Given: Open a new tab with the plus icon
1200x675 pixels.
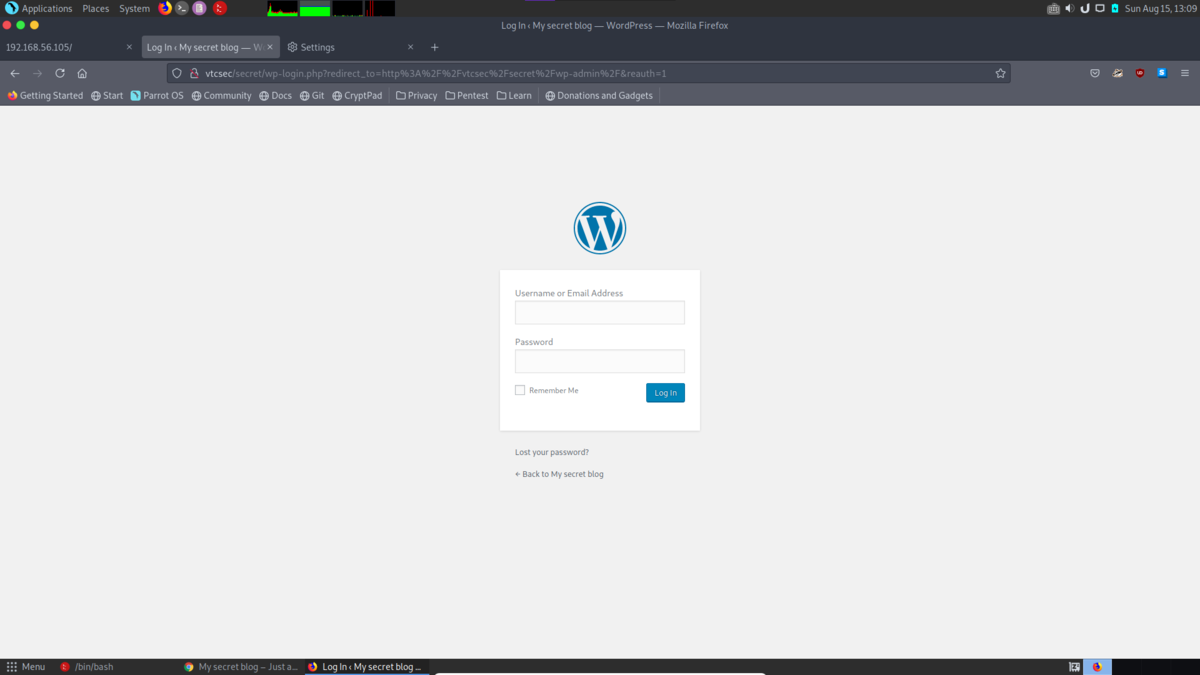Looking at the screenshot, I should pyautogui.click(x=434, y=47).
